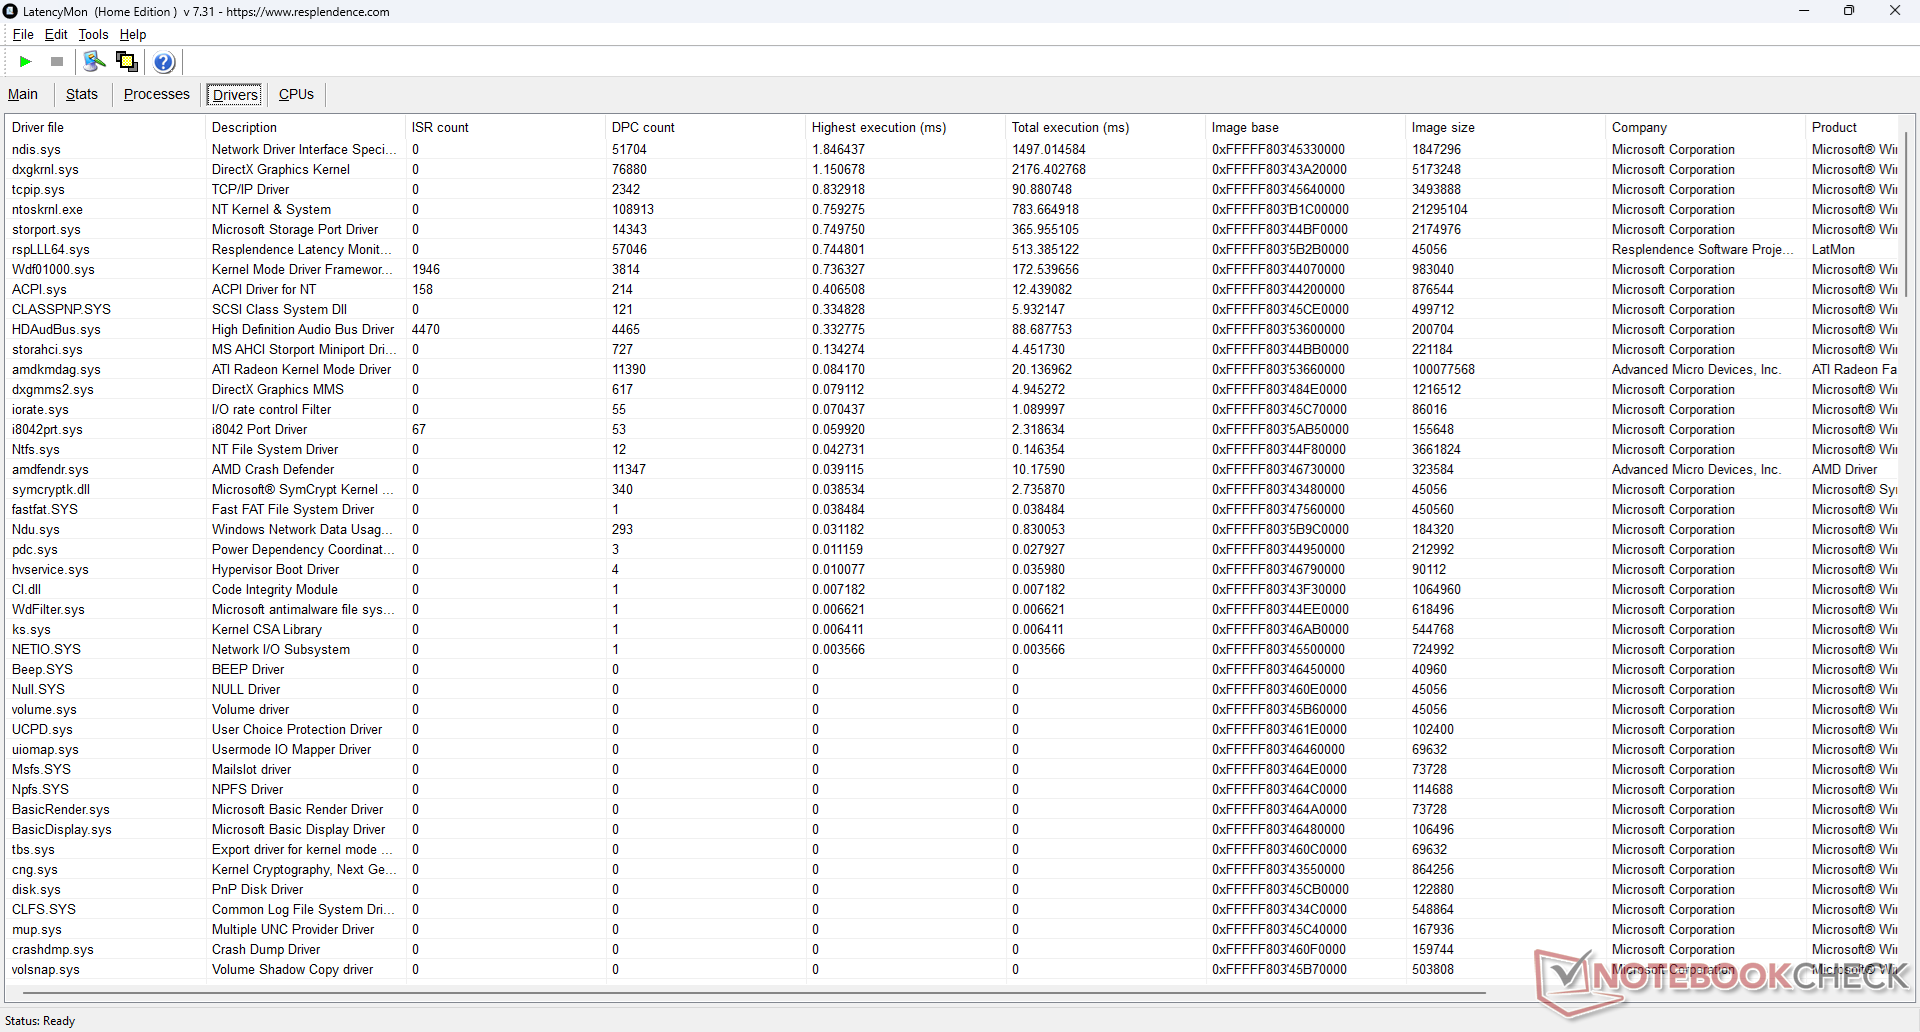Screen dimensions: 1920x1032
Task: Switch to the Stats tab
Action: 82,94
